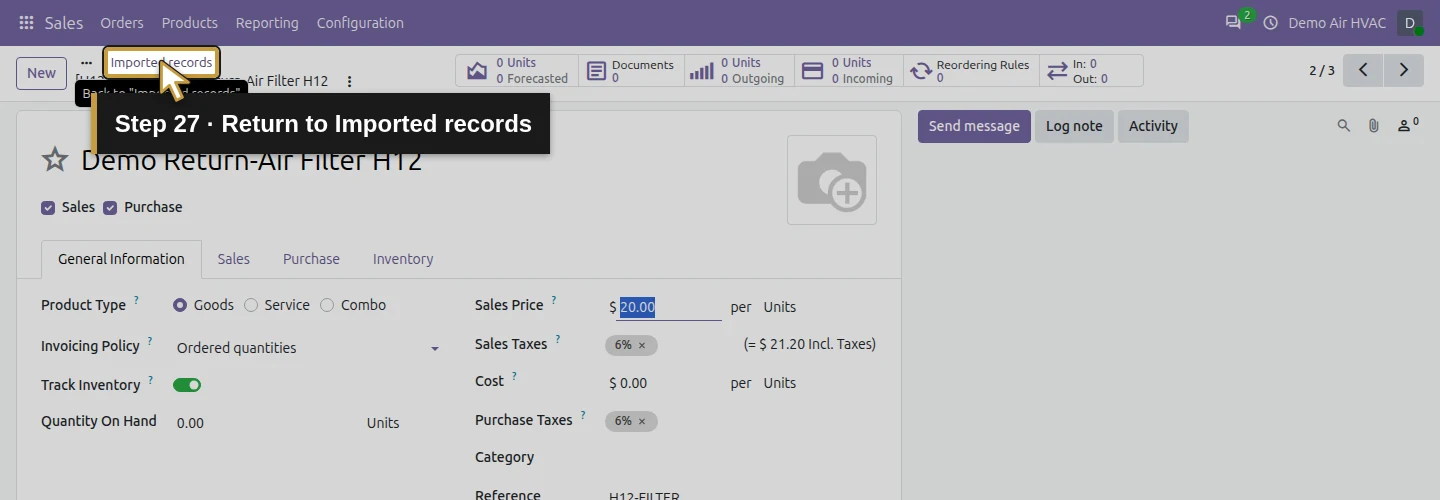Show help for Product Type
This screenshot has height=500, width=1440.
[x=136, y=300]
